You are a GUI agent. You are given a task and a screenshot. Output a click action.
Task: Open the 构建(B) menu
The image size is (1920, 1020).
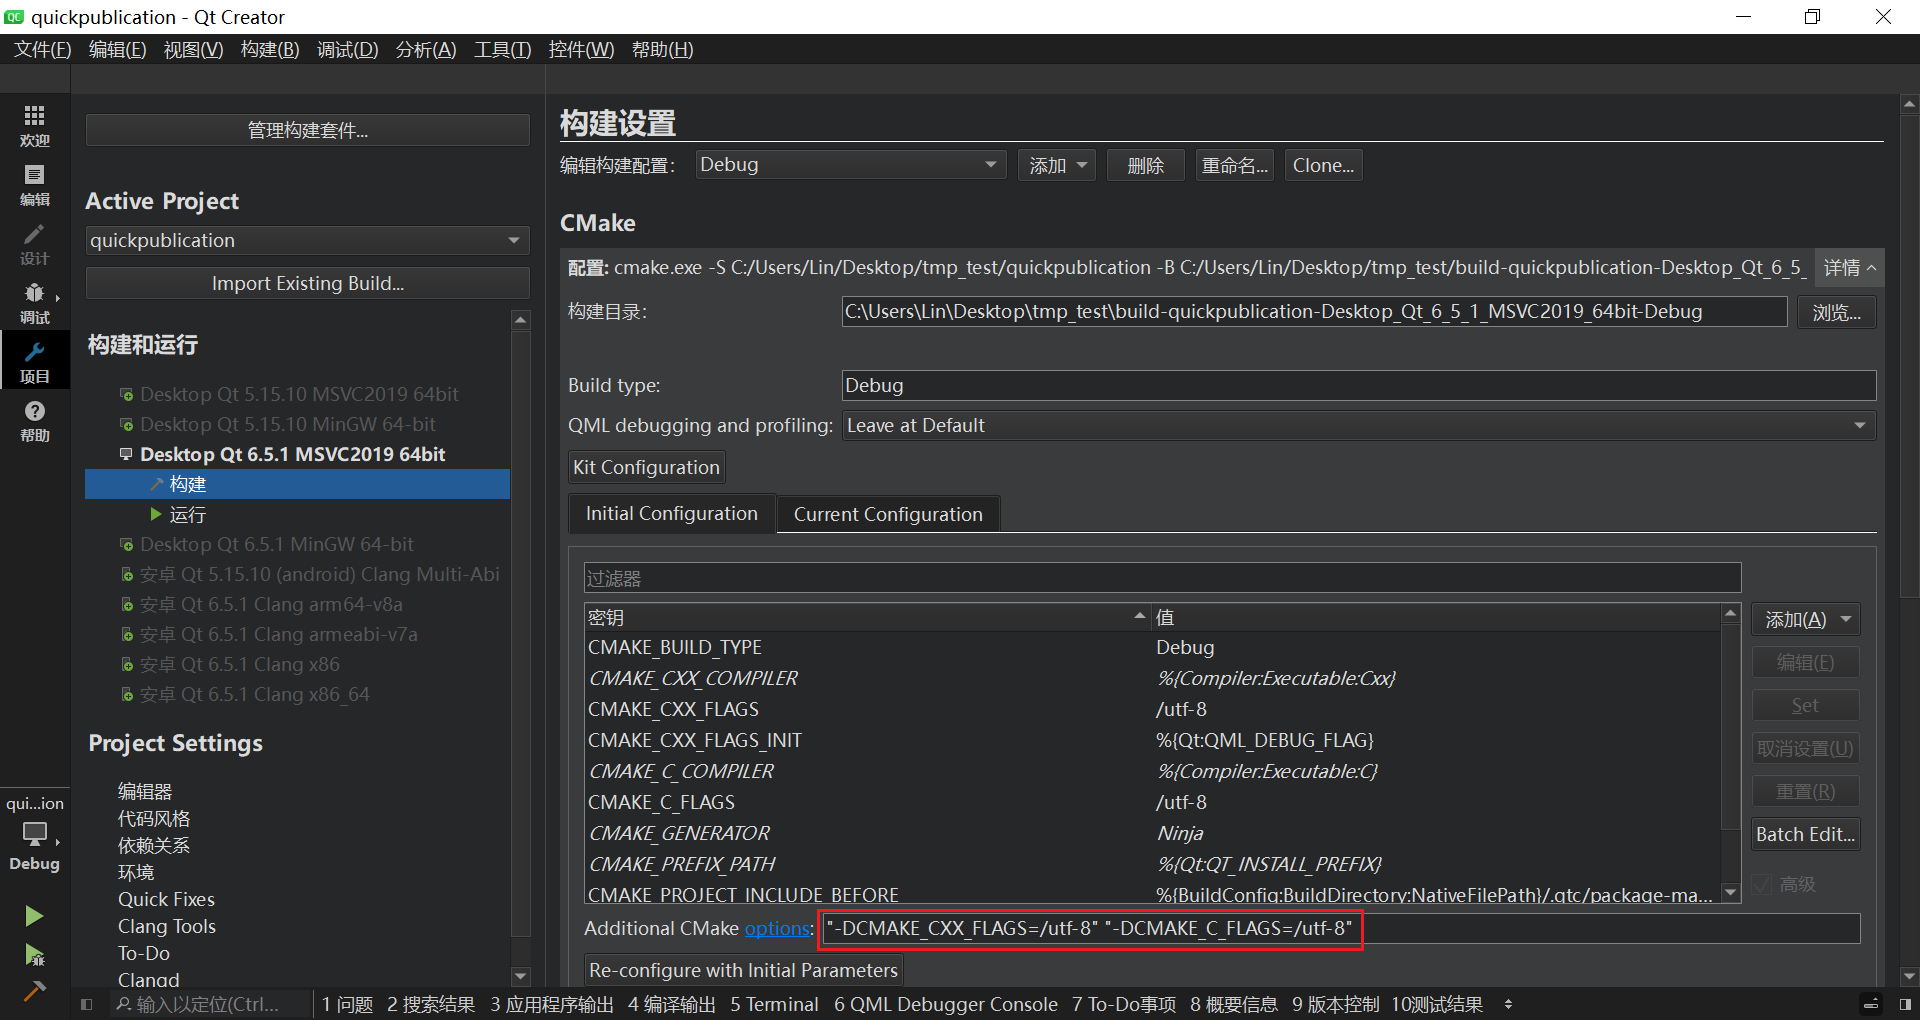click(270, 50)
